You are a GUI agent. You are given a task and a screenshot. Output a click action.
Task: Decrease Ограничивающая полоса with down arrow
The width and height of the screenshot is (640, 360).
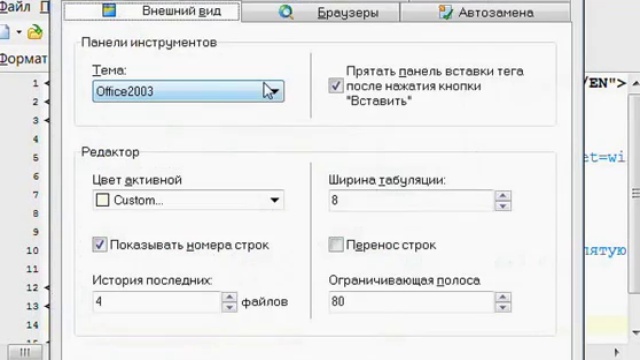(503, 307)
